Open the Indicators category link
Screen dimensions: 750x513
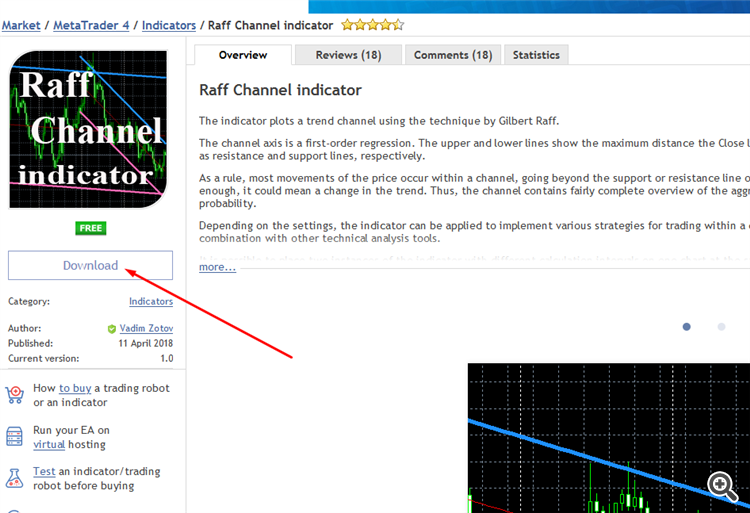[151, 301]
